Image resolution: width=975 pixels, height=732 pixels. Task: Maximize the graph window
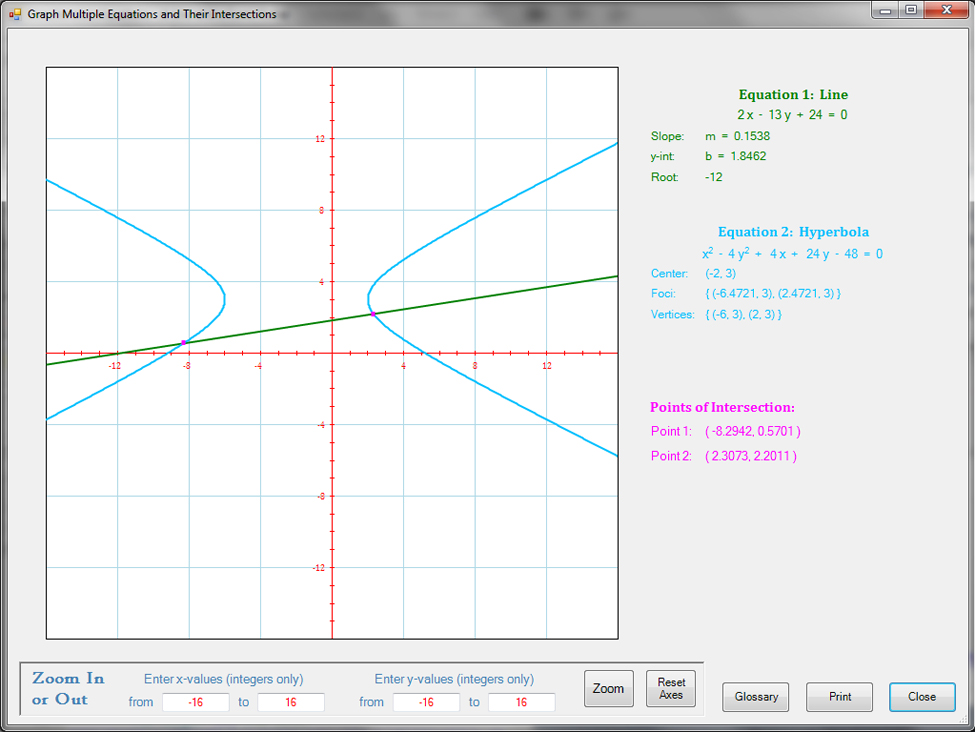(x=911, y=10)
